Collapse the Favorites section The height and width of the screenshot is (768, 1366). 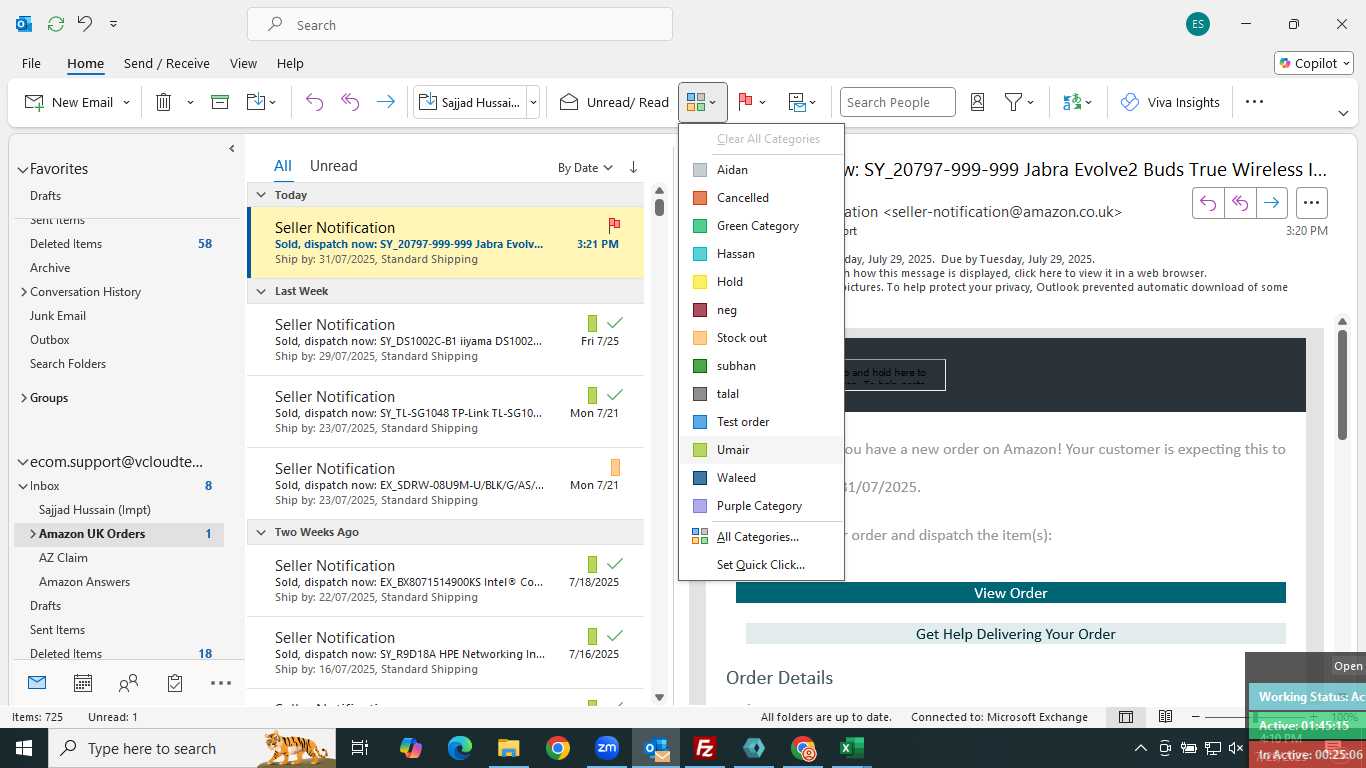coord(22,169)
